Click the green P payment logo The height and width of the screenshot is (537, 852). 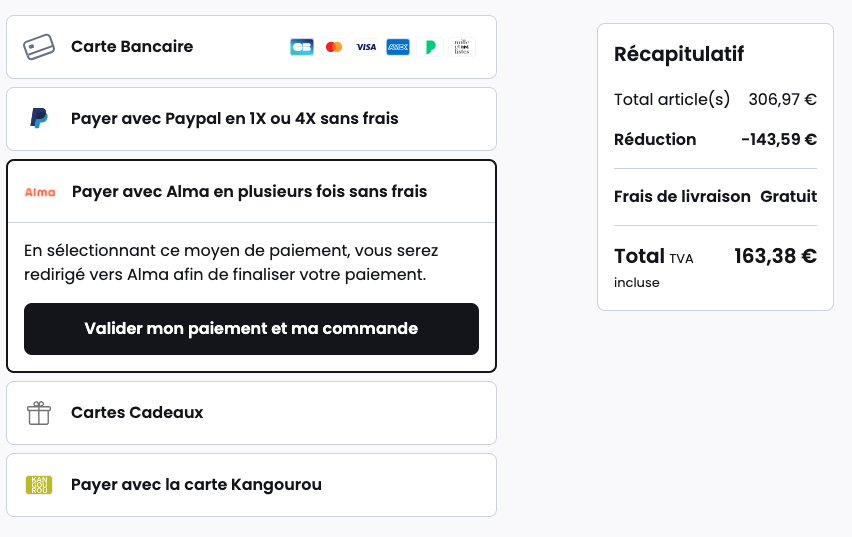(x=430, y=47)
